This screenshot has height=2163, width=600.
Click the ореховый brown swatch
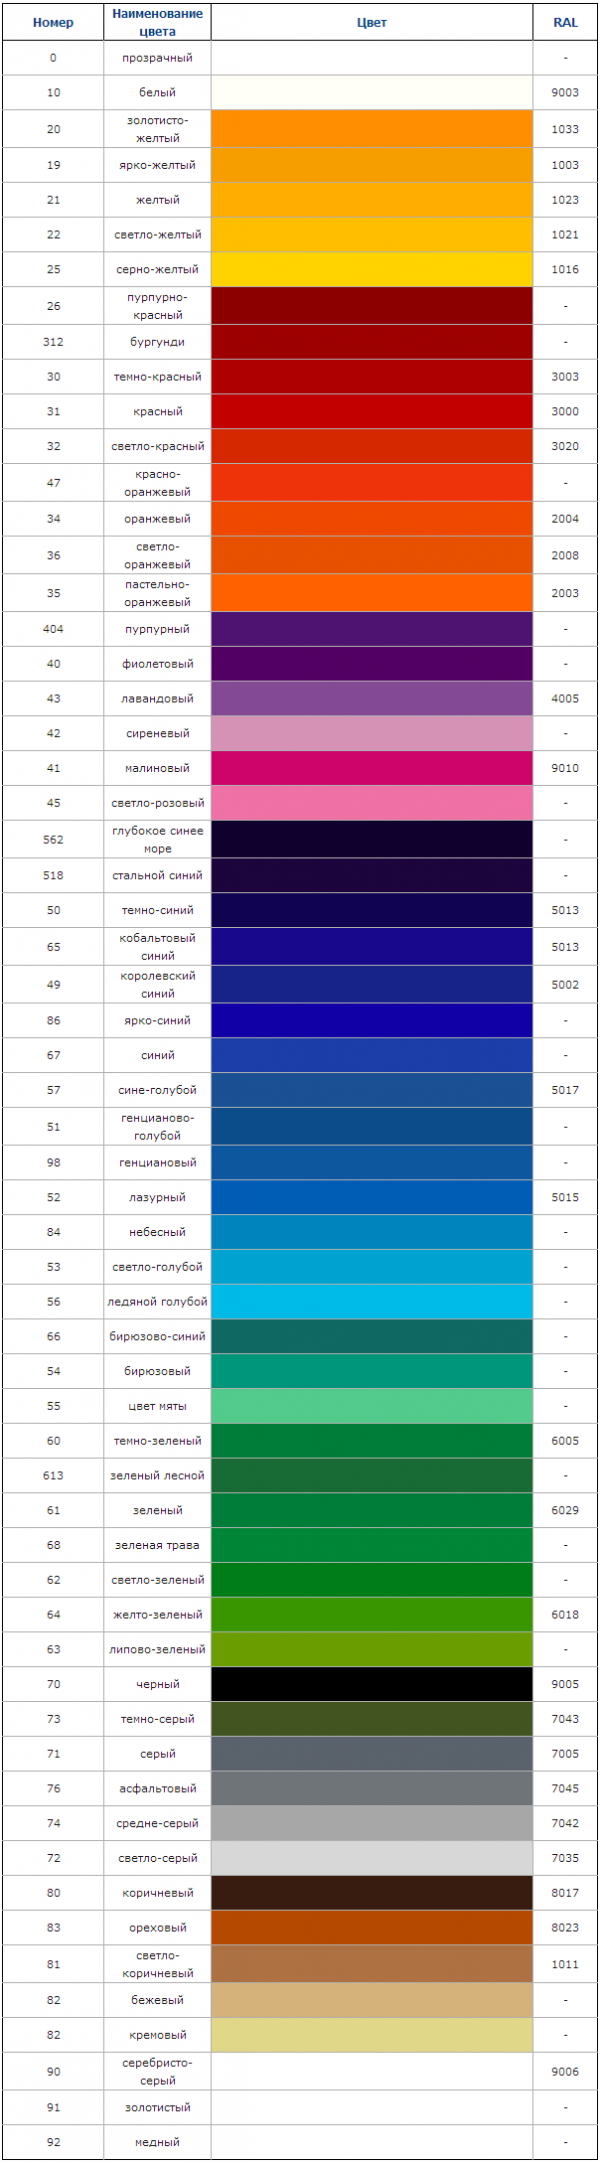[x=372, y=1927]
